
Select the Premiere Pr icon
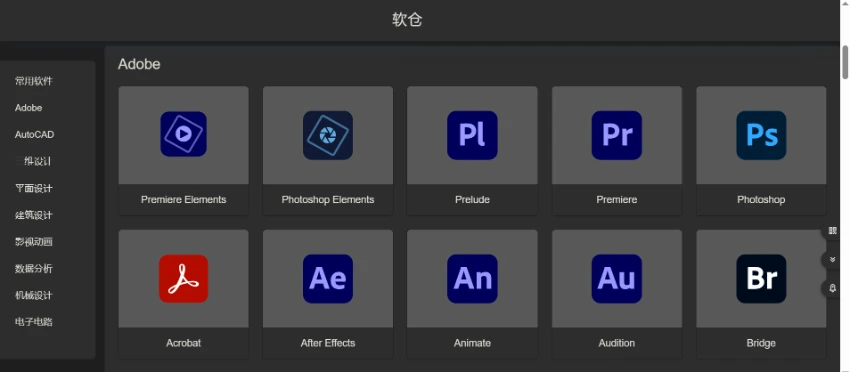(x=616, y=135)
